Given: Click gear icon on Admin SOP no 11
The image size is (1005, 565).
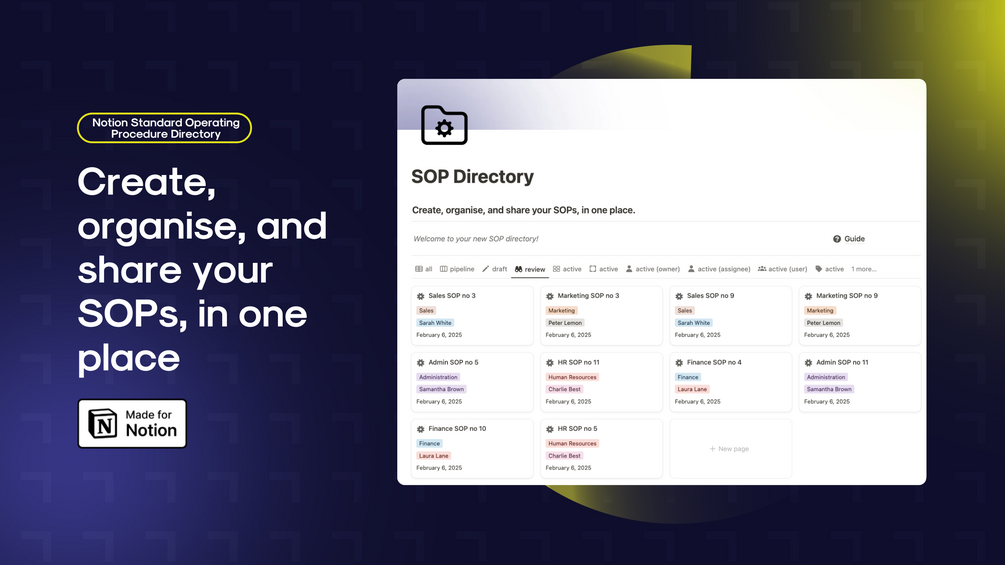Looking at the screenshot, I should [x=808, y=363].
